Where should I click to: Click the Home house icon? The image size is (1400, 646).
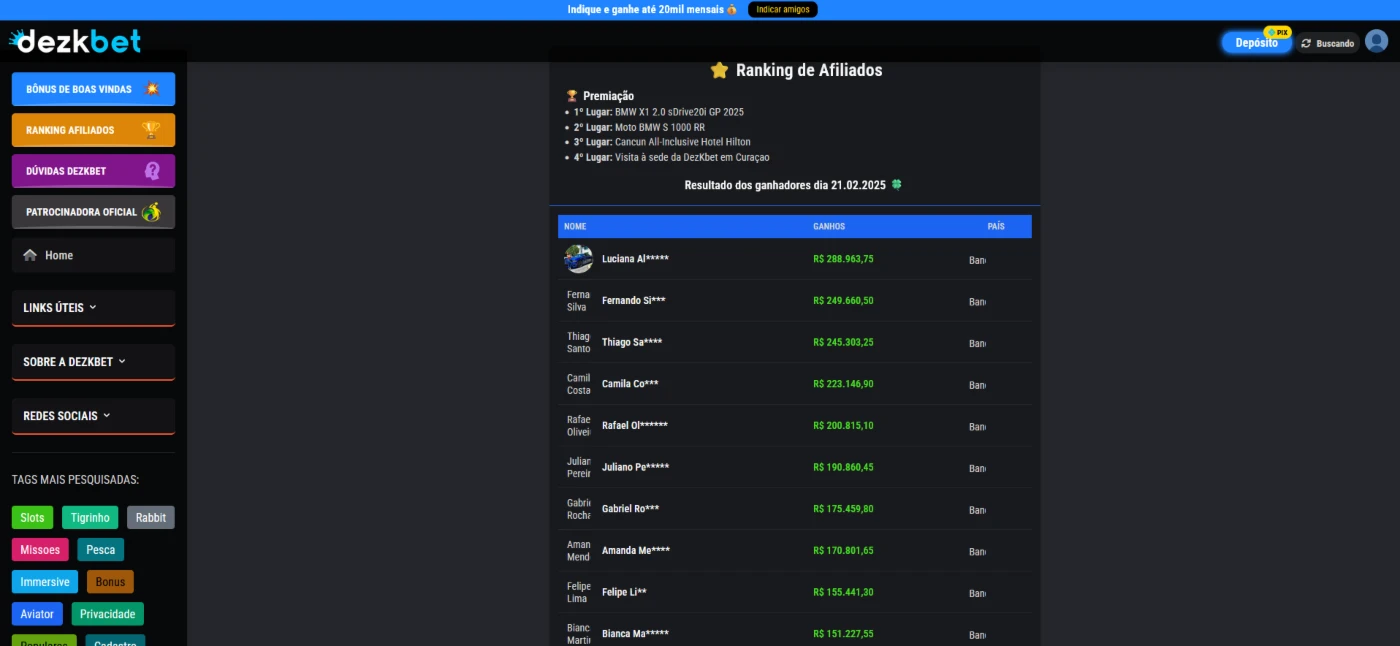[x=30, y=255]
